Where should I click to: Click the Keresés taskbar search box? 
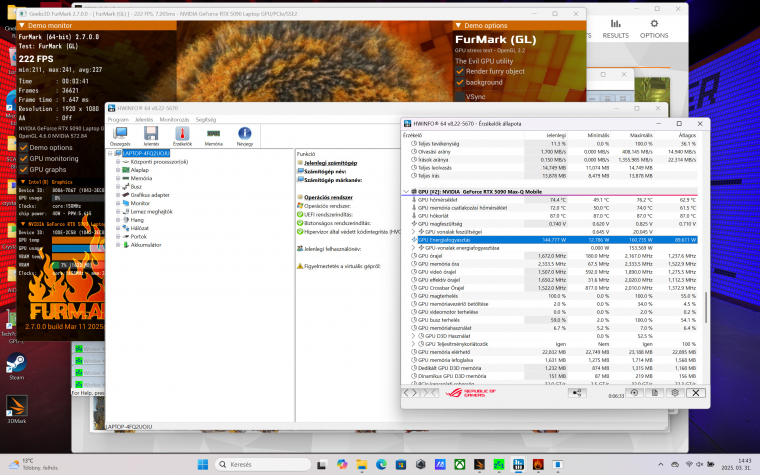click(x=263, y=464)
